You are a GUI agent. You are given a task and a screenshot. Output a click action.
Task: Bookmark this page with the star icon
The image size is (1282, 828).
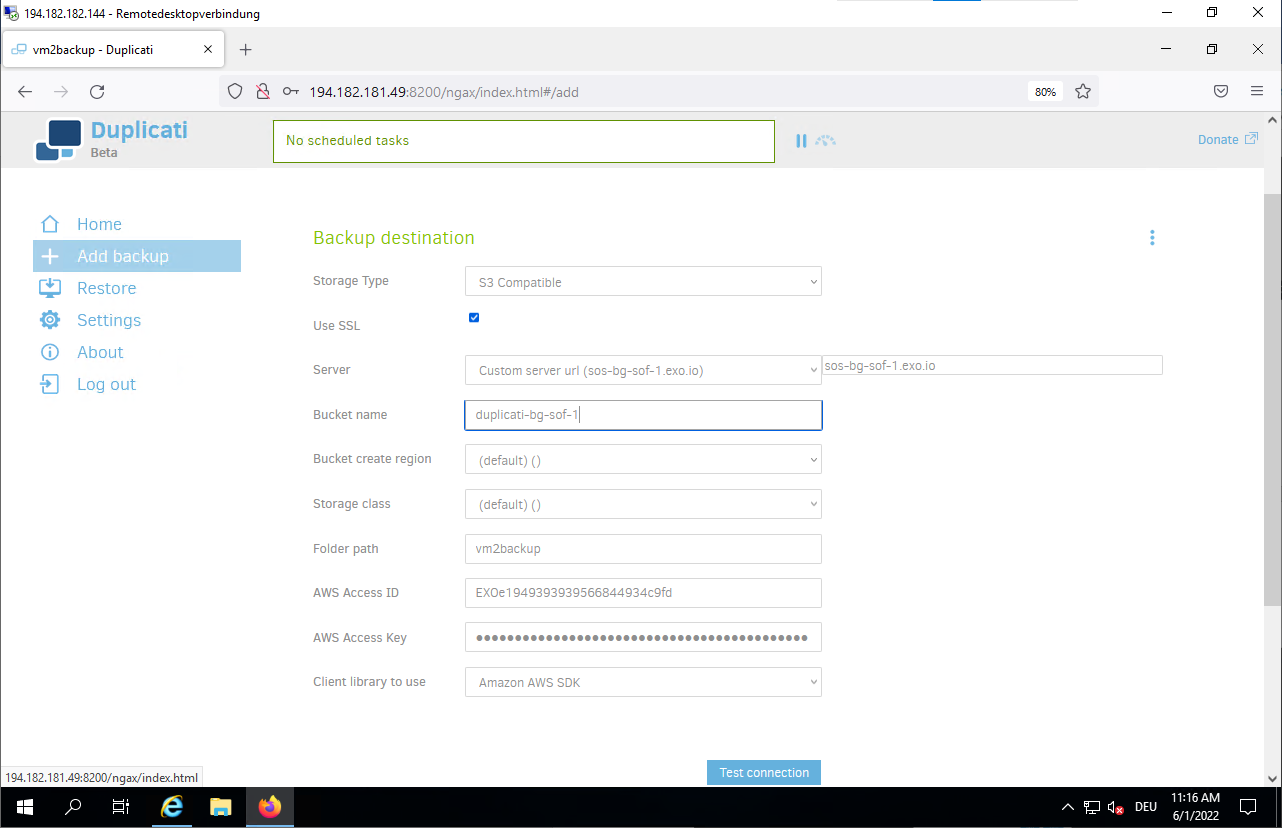[x=1082, y=92]
